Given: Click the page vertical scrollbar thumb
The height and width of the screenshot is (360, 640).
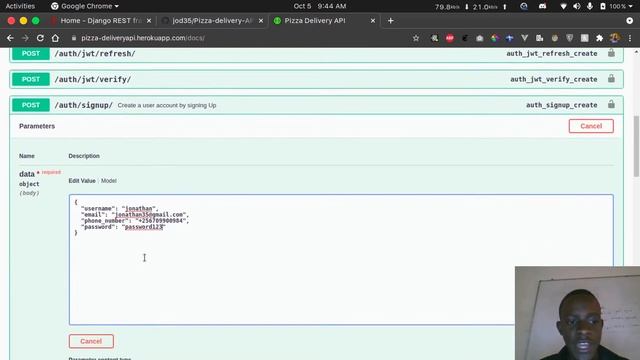Looking at the screenshot, I should coord(636,146).
